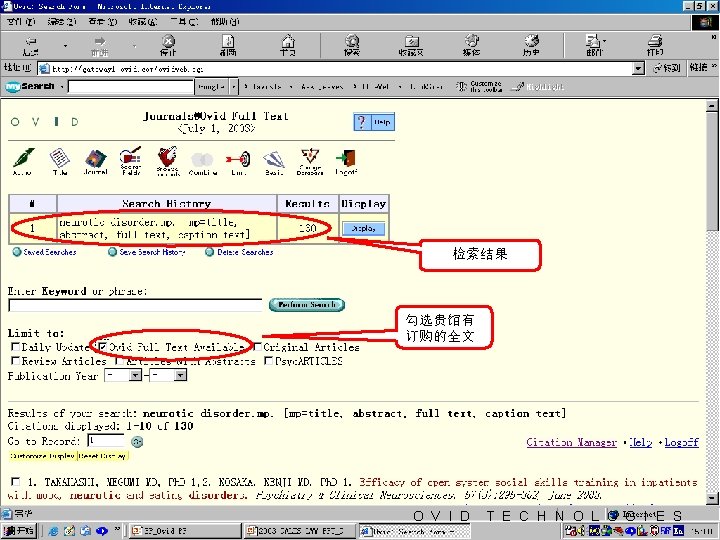The height and width of the screenshot is (540, 720).
Task: Check the Review Articles checkbox
Action: [x=16, y=361]
